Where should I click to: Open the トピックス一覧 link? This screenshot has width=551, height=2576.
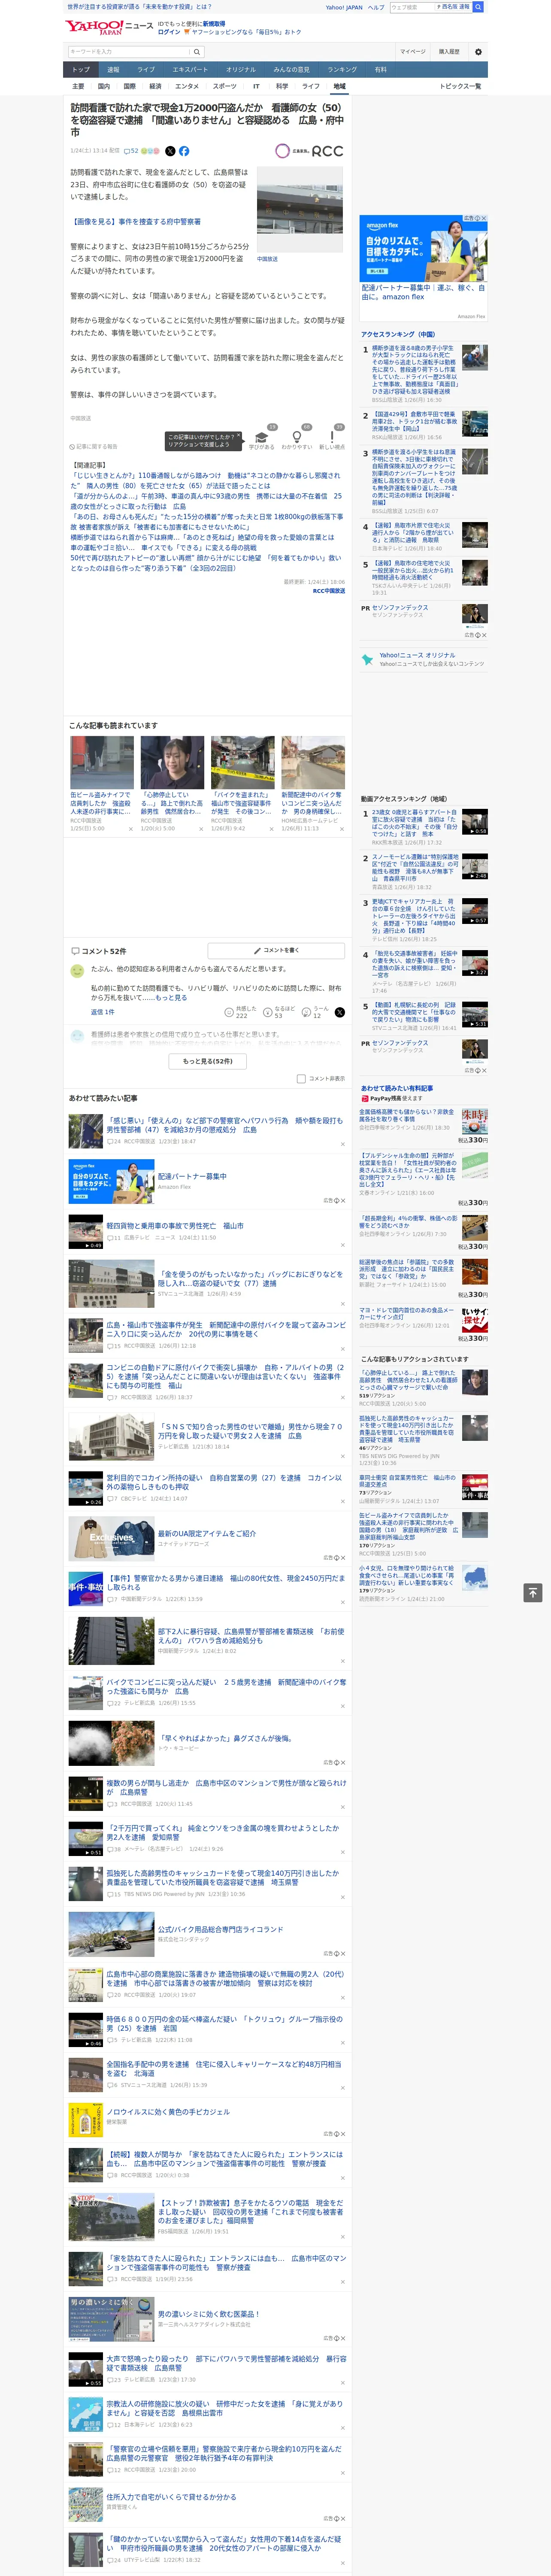tap(460, 86)
